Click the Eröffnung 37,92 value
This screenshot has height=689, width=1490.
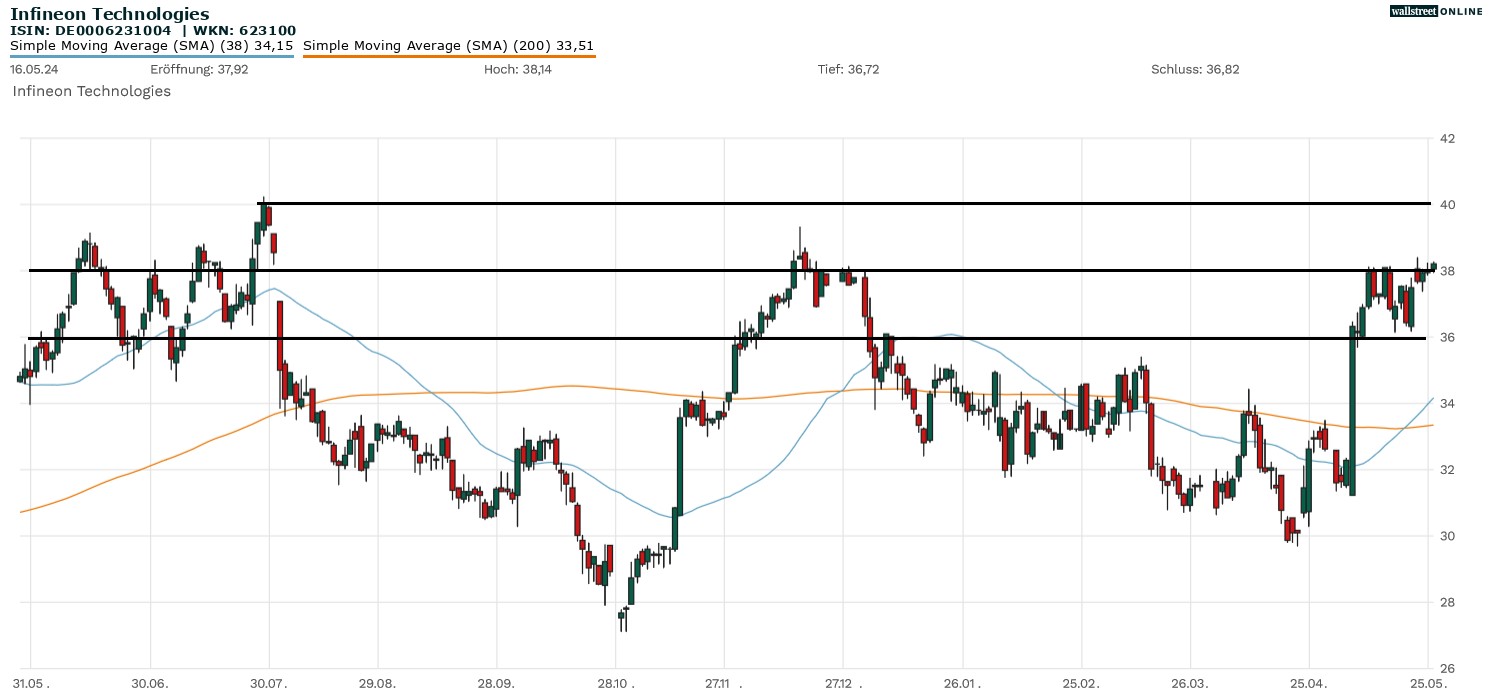(199, 69)
